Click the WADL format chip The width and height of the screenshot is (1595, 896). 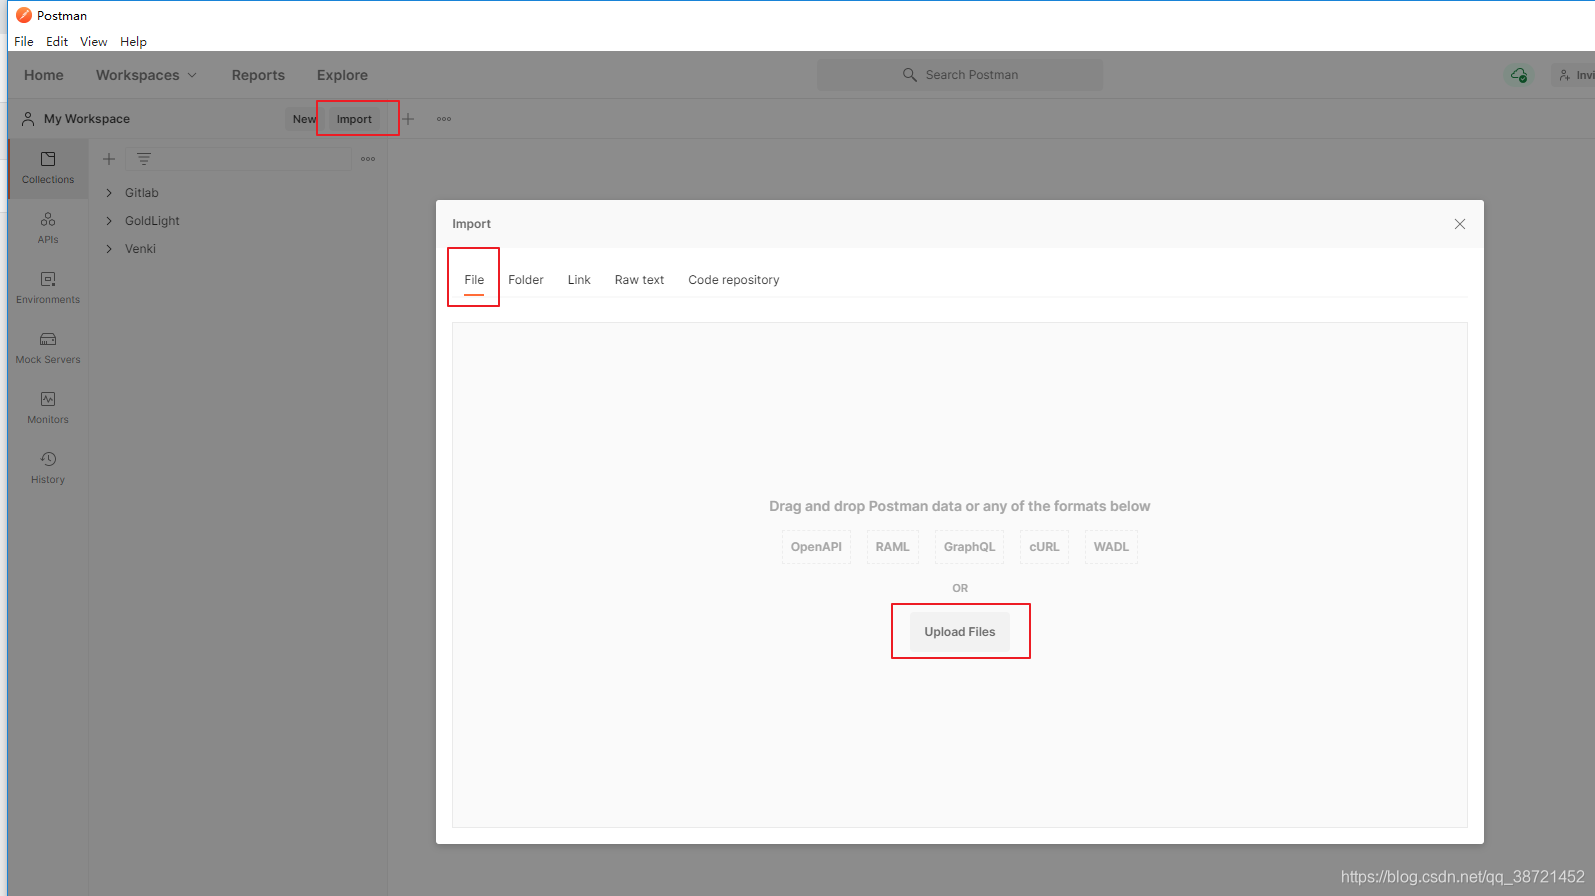tap(1111, 547)
